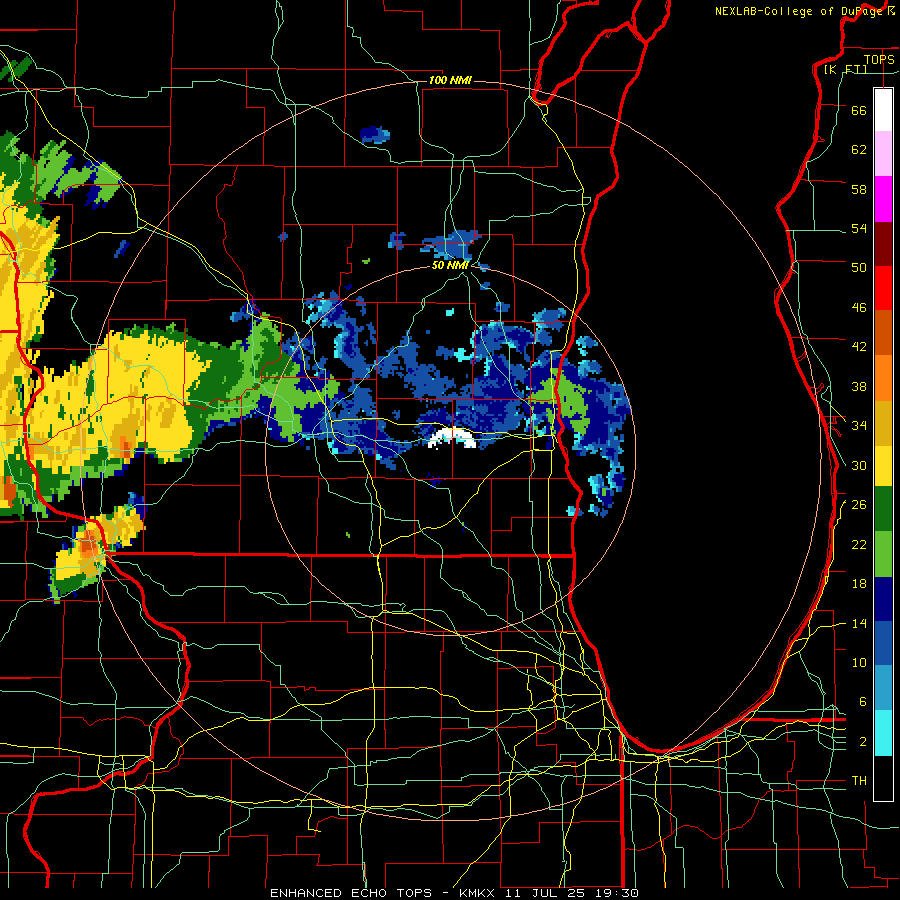
Task: Click the 100 NMI range ring label
Action: coord(450,80)
